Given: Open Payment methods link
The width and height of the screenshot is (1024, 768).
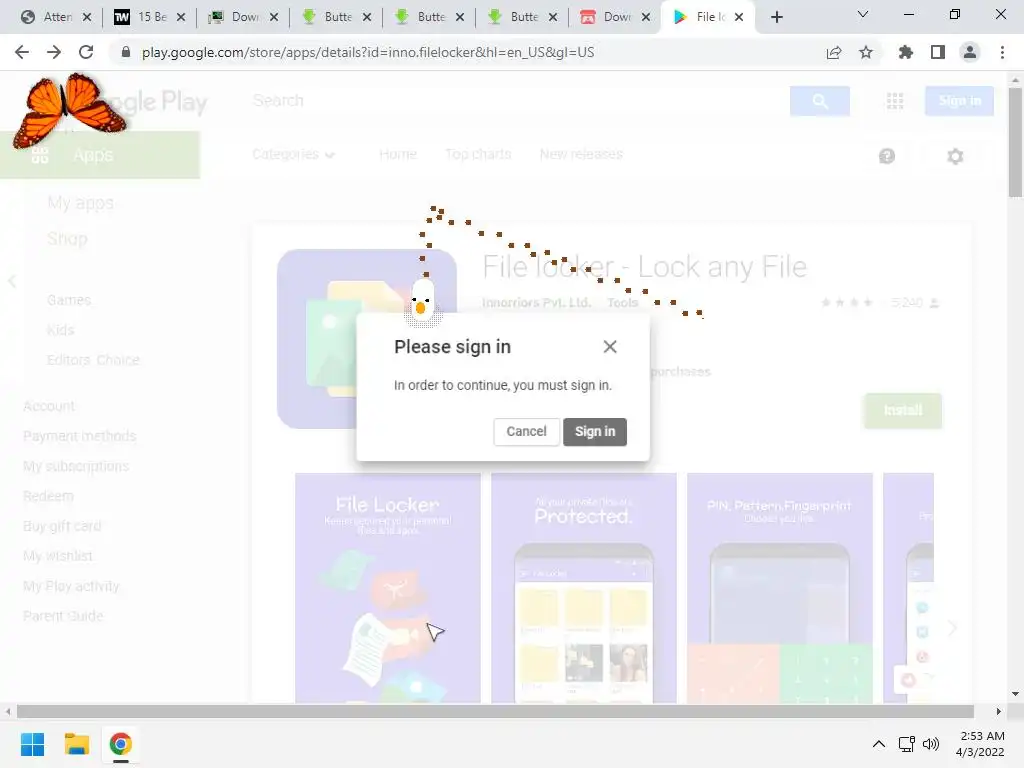Looking at the screenshot, I should pyautogui.click(x=80, y=436).
